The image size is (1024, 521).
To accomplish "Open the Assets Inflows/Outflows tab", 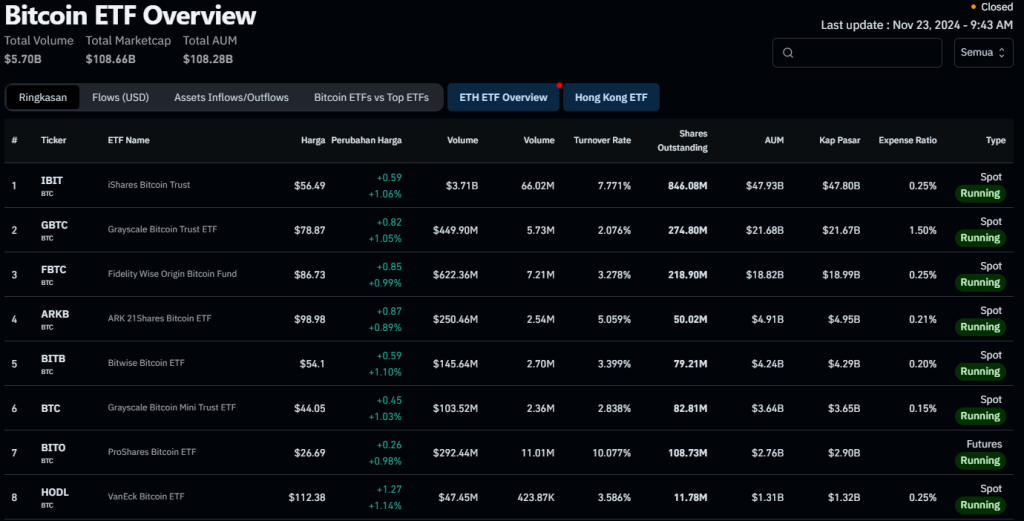I will 231,97.
